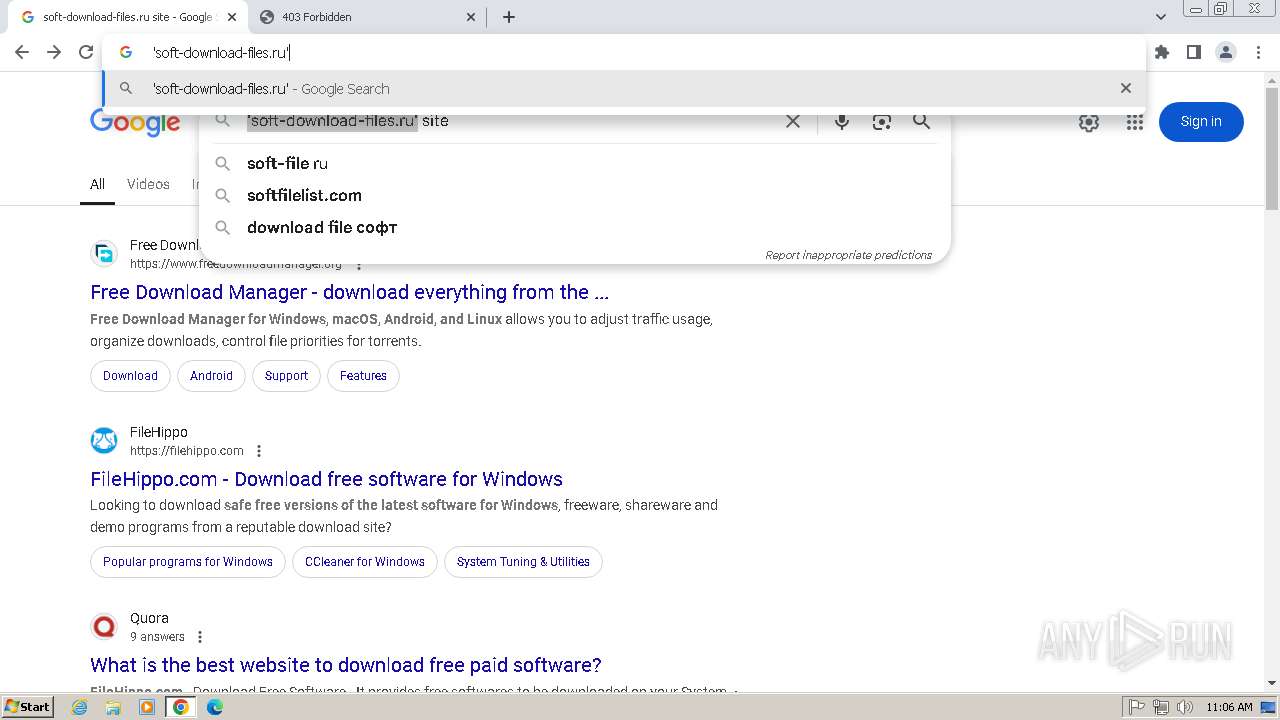The width and height of the screenshot is (1280, 720).
Task: Open Google search by image lens
Action: 881,121
